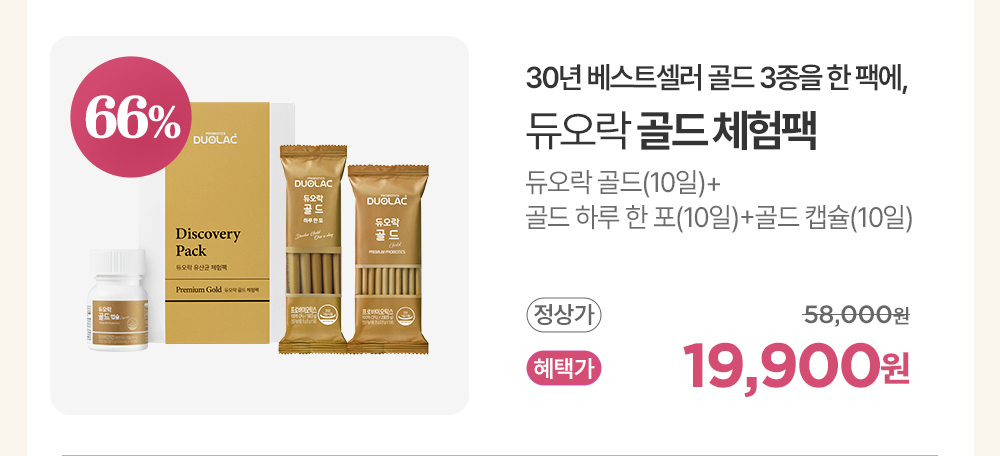Viewport: 1000px width, 456px height.
Task: Click the DUOLAC logo on the left pouch
Action: [x=312, y=181]
